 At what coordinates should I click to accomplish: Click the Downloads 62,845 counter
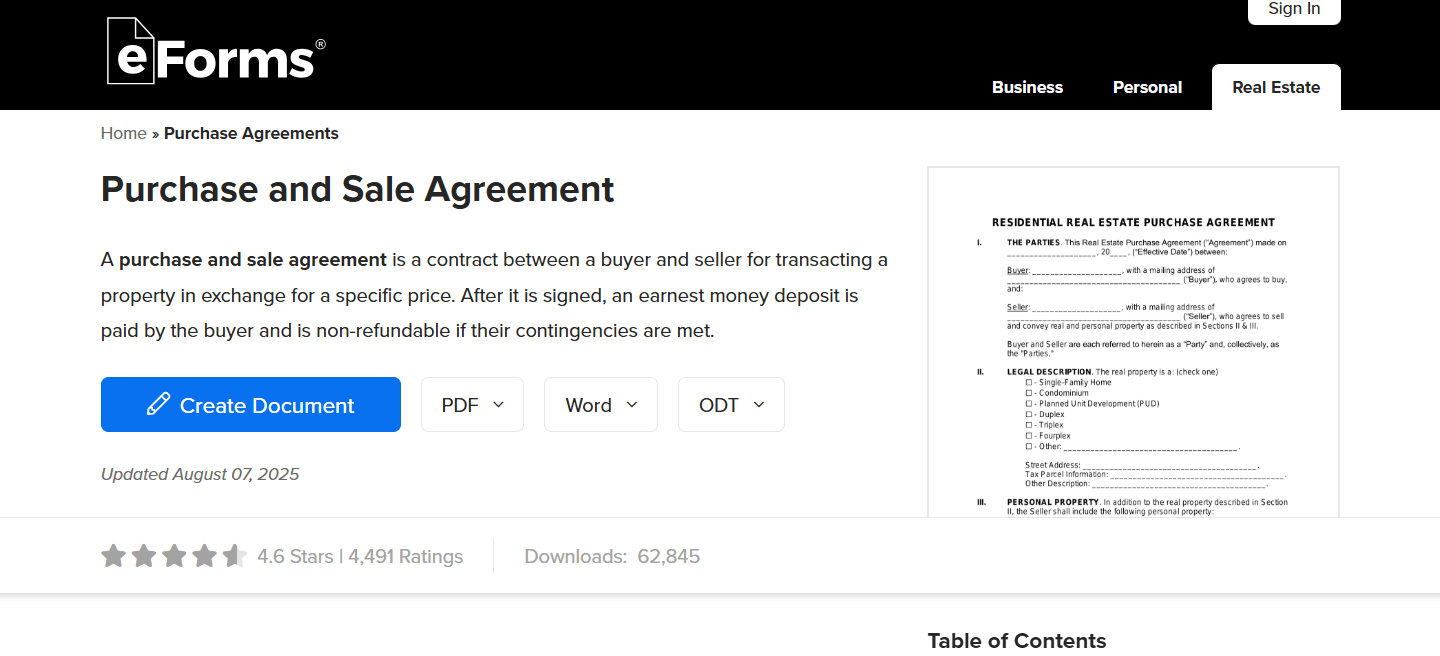(612, 555)
